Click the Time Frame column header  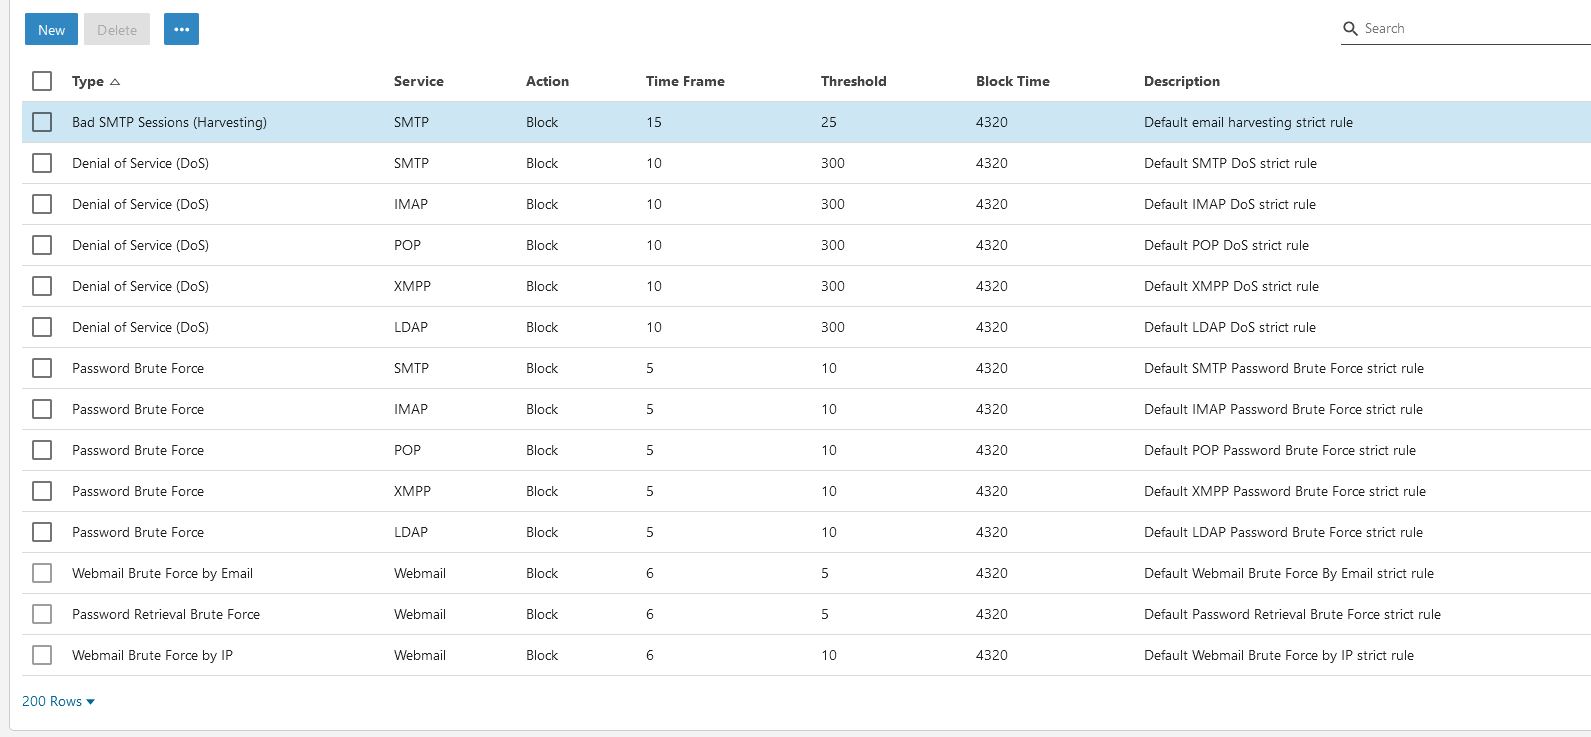[685, 81]
